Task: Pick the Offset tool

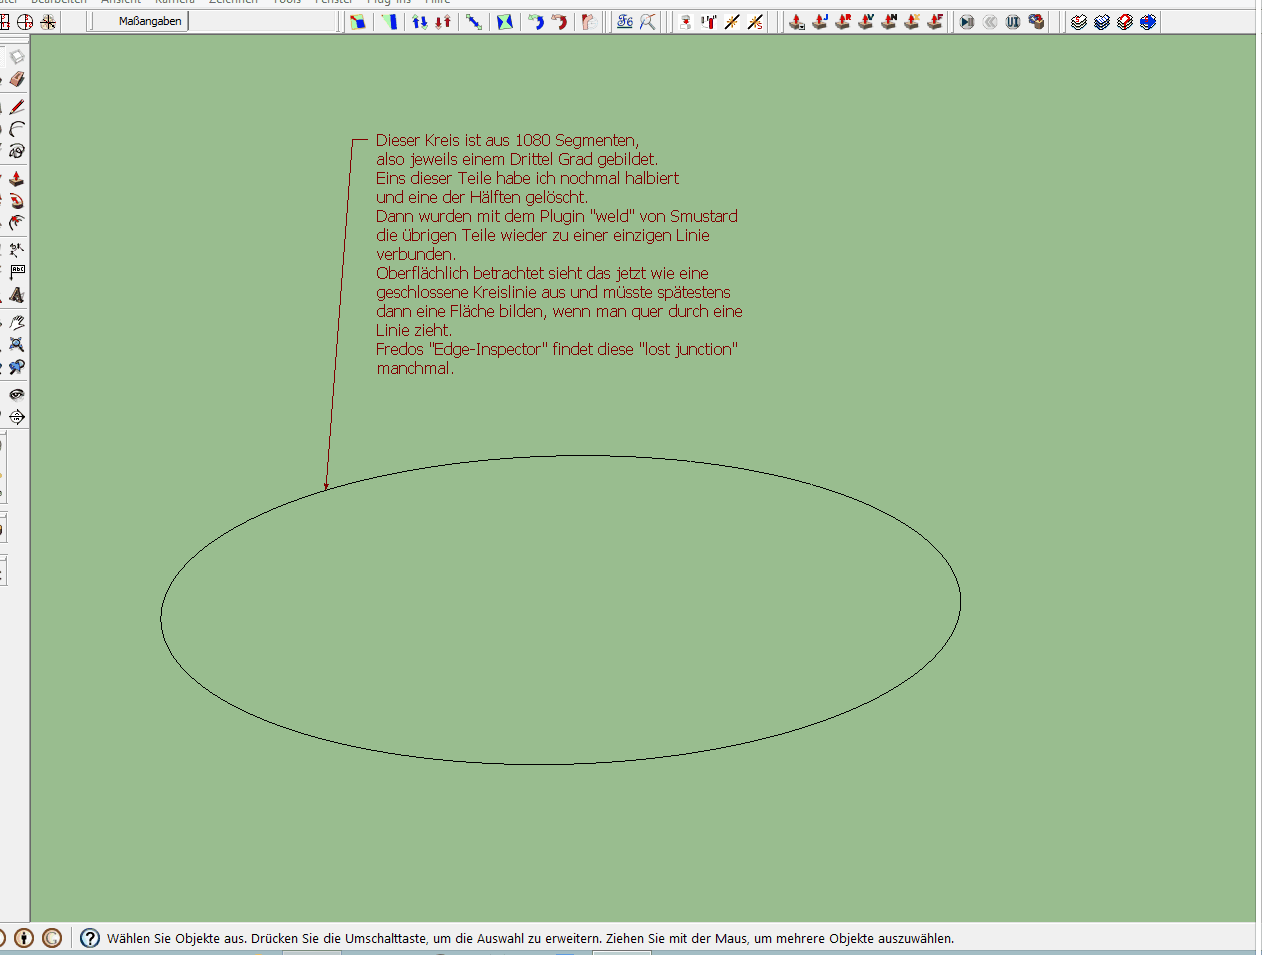Action: pyautogui.click(x=17, y=223)
